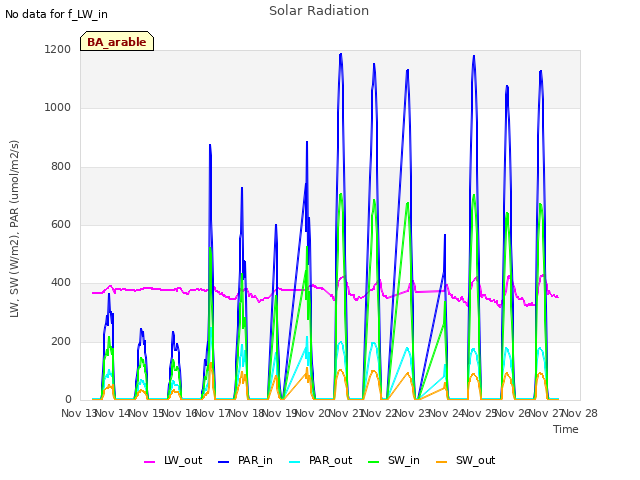Image resolution: width=640 pixels, height=480 pixels.
Task: Click the green SW_in legend swatch
Action: pos(373,462)
